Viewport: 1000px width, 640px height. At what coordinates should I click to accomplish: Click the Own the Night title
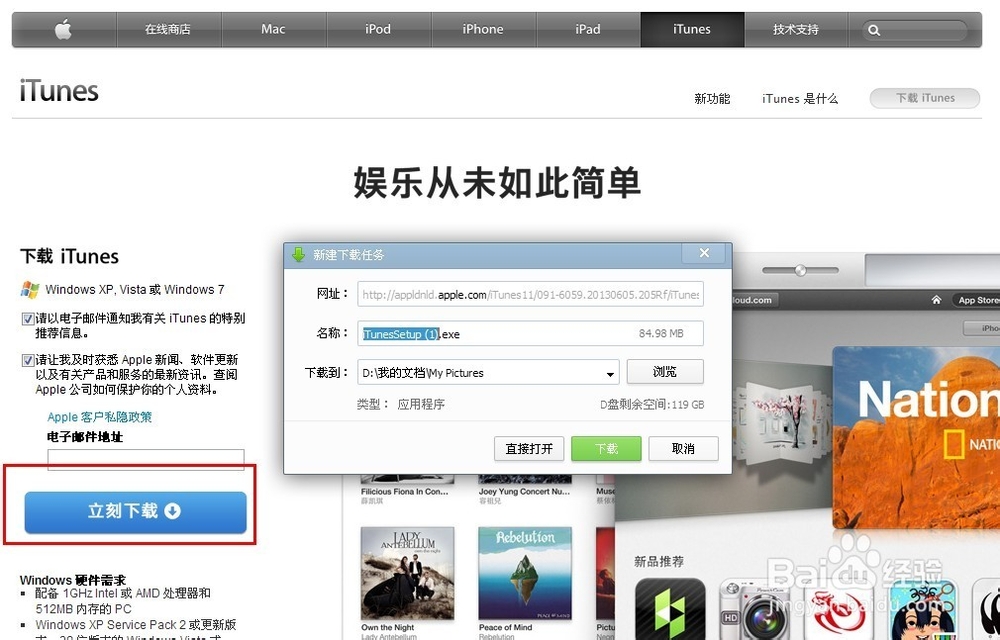pos(388,628)
